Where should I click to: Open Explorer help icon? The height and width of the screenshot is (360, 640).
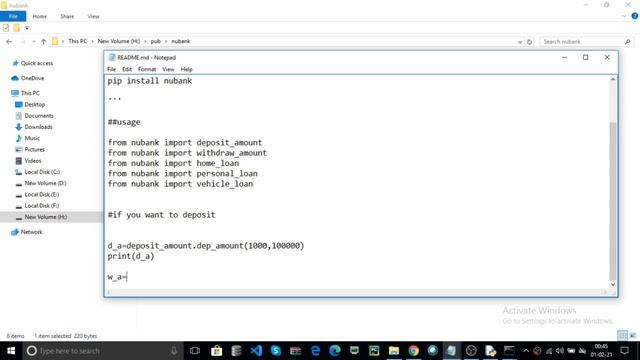(x=635, y=16)
